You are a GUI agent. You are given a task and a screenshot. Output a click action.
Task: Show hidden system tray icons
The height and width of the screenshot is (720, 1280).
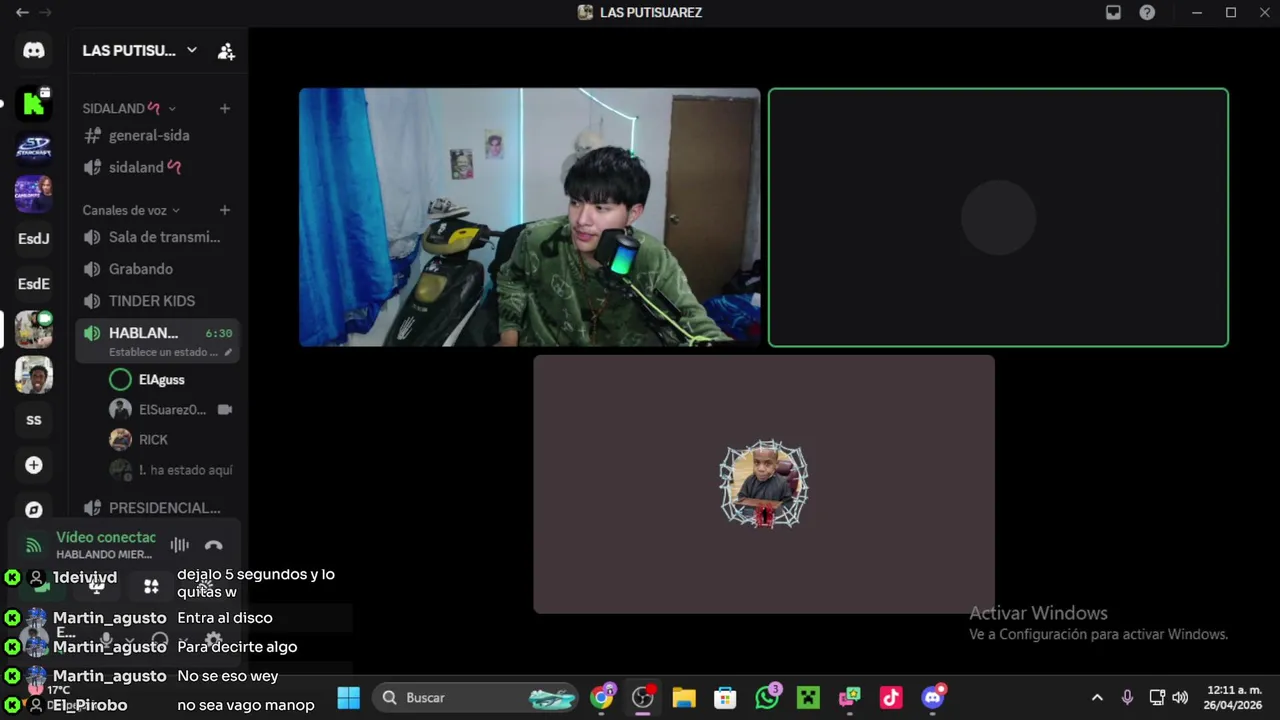point(1097,697)
